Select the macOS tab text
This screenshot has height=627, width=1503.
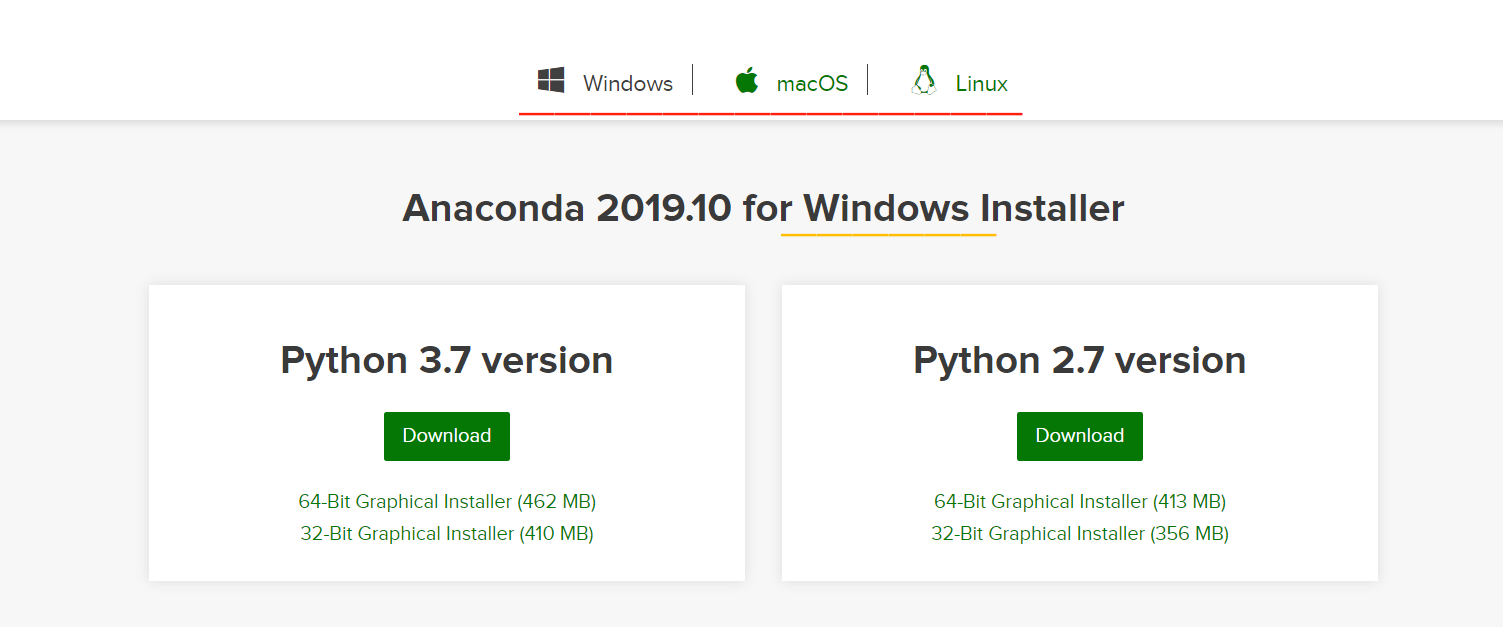[x=812, y=83]
